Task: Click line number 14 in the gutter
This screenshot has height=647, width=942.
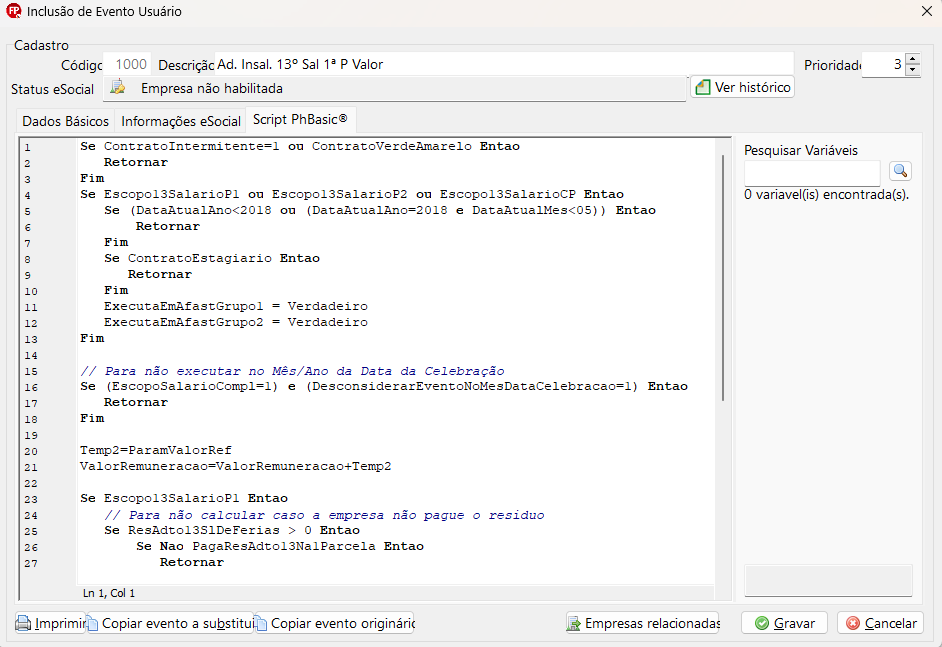Action: click(x=31, y=355)
